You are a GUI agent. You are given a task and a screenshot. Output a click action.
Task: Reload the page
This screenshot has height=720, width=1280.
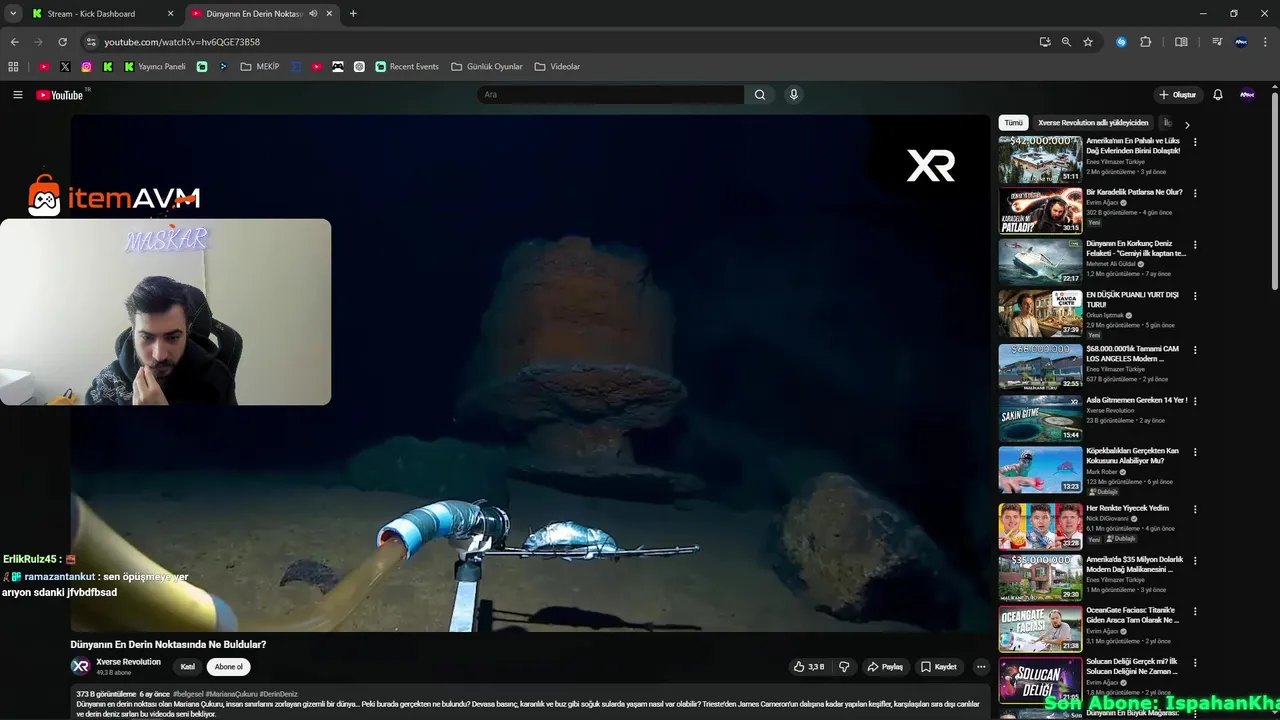[x=62, y=42]
